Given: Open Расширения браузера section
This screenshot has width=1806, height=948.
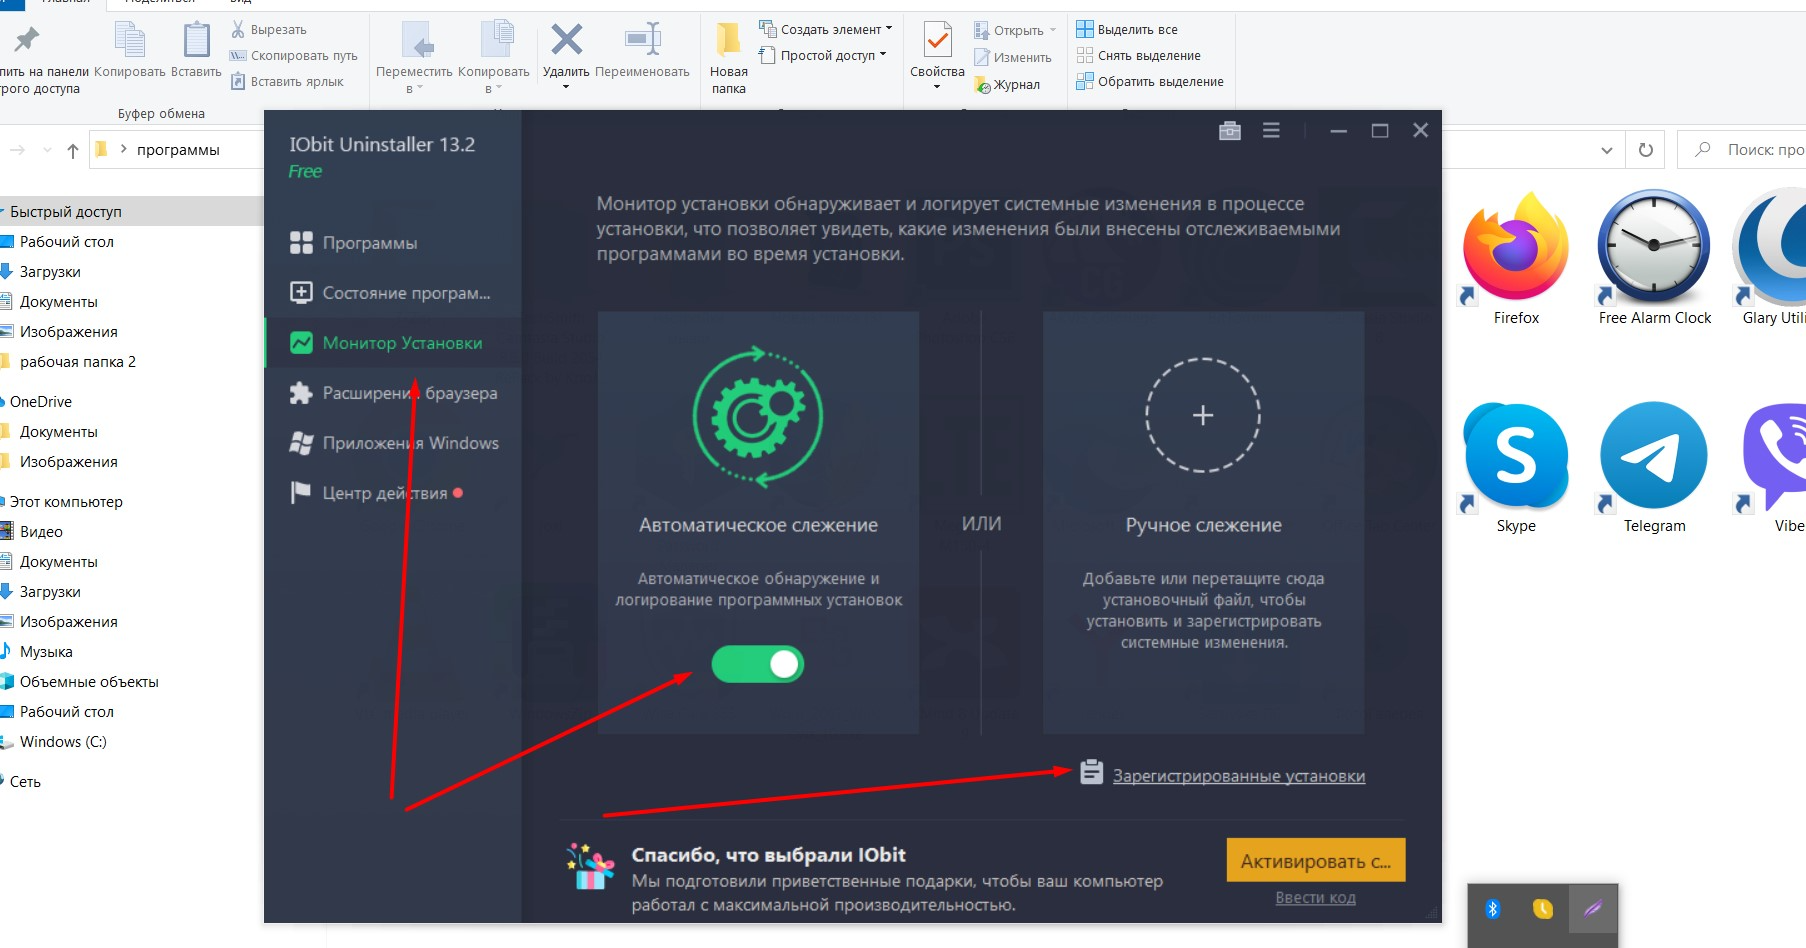Looking at the screenshot, I should tap(393, 393).
